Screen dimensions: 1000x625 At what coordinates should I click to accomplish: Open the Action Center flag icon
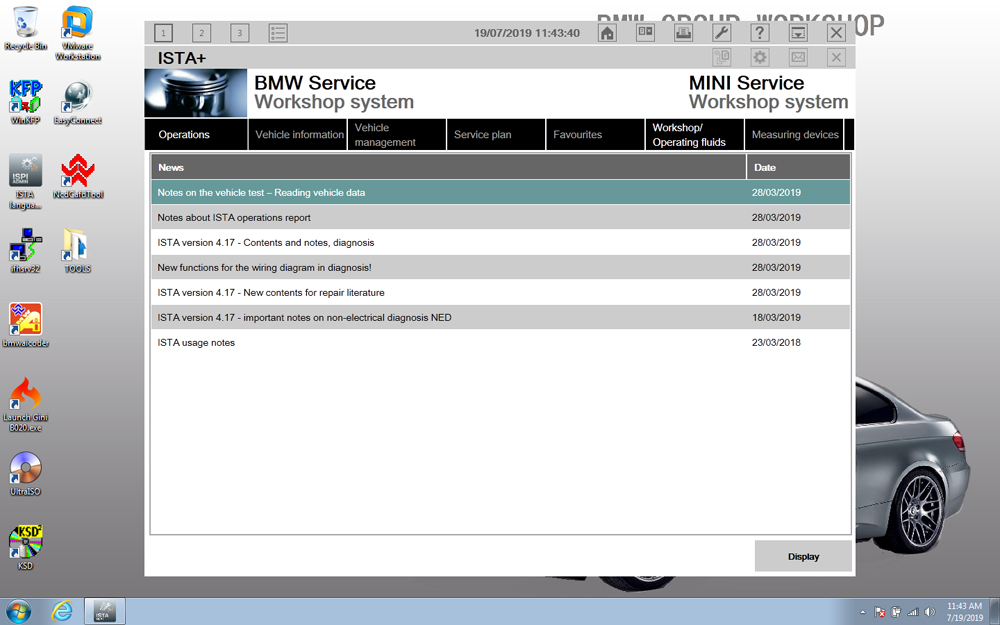coord(880,612)
